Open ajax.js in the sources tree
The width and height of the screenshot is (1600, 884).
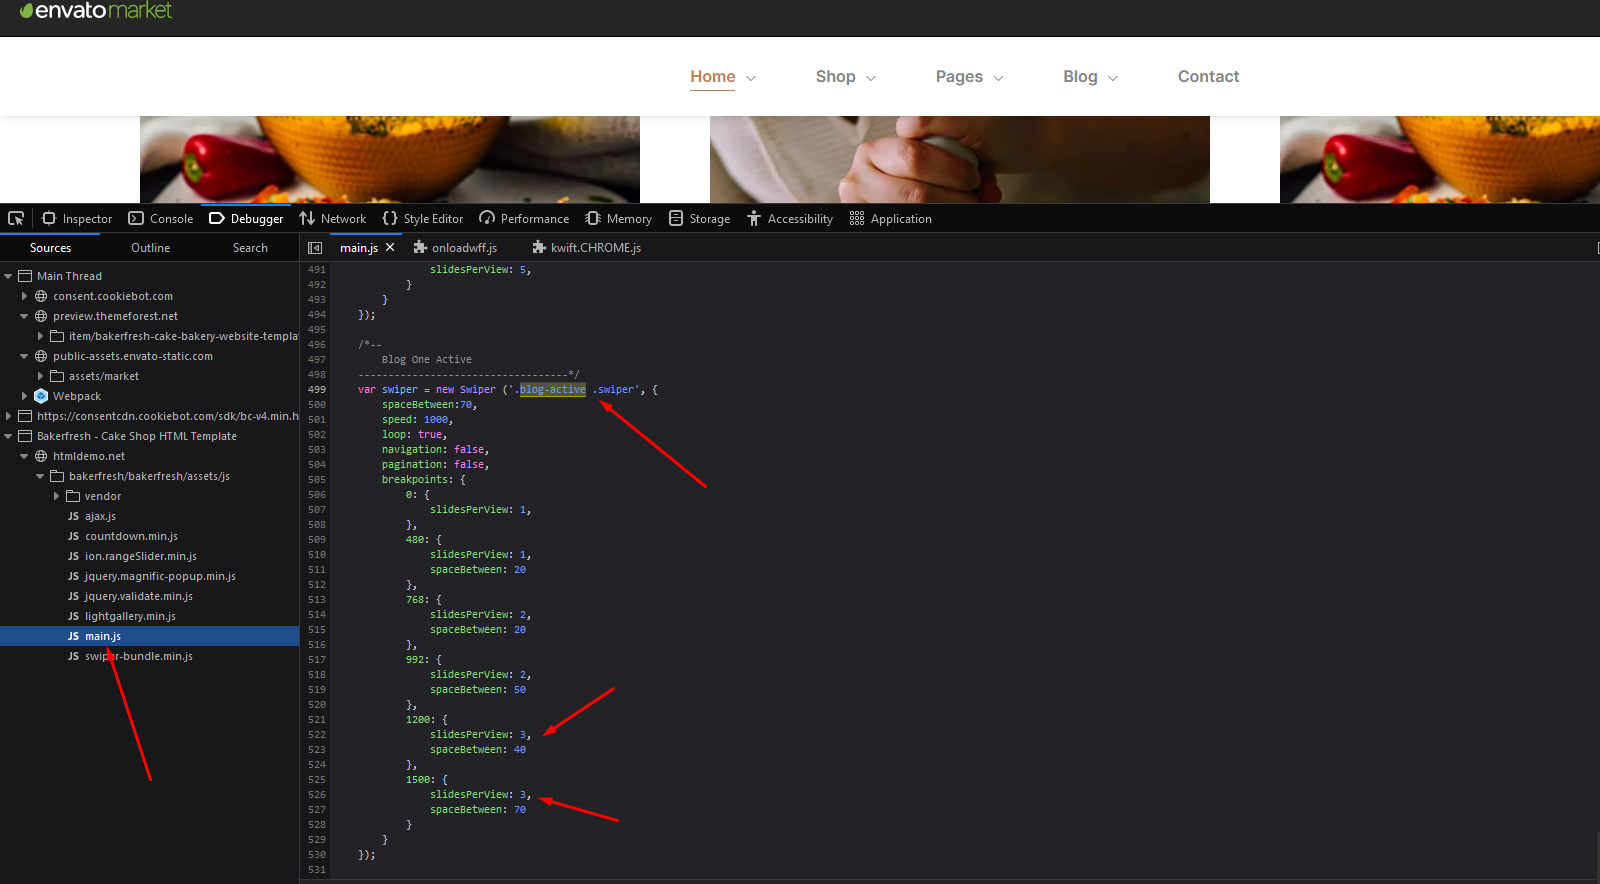[100, 516]
